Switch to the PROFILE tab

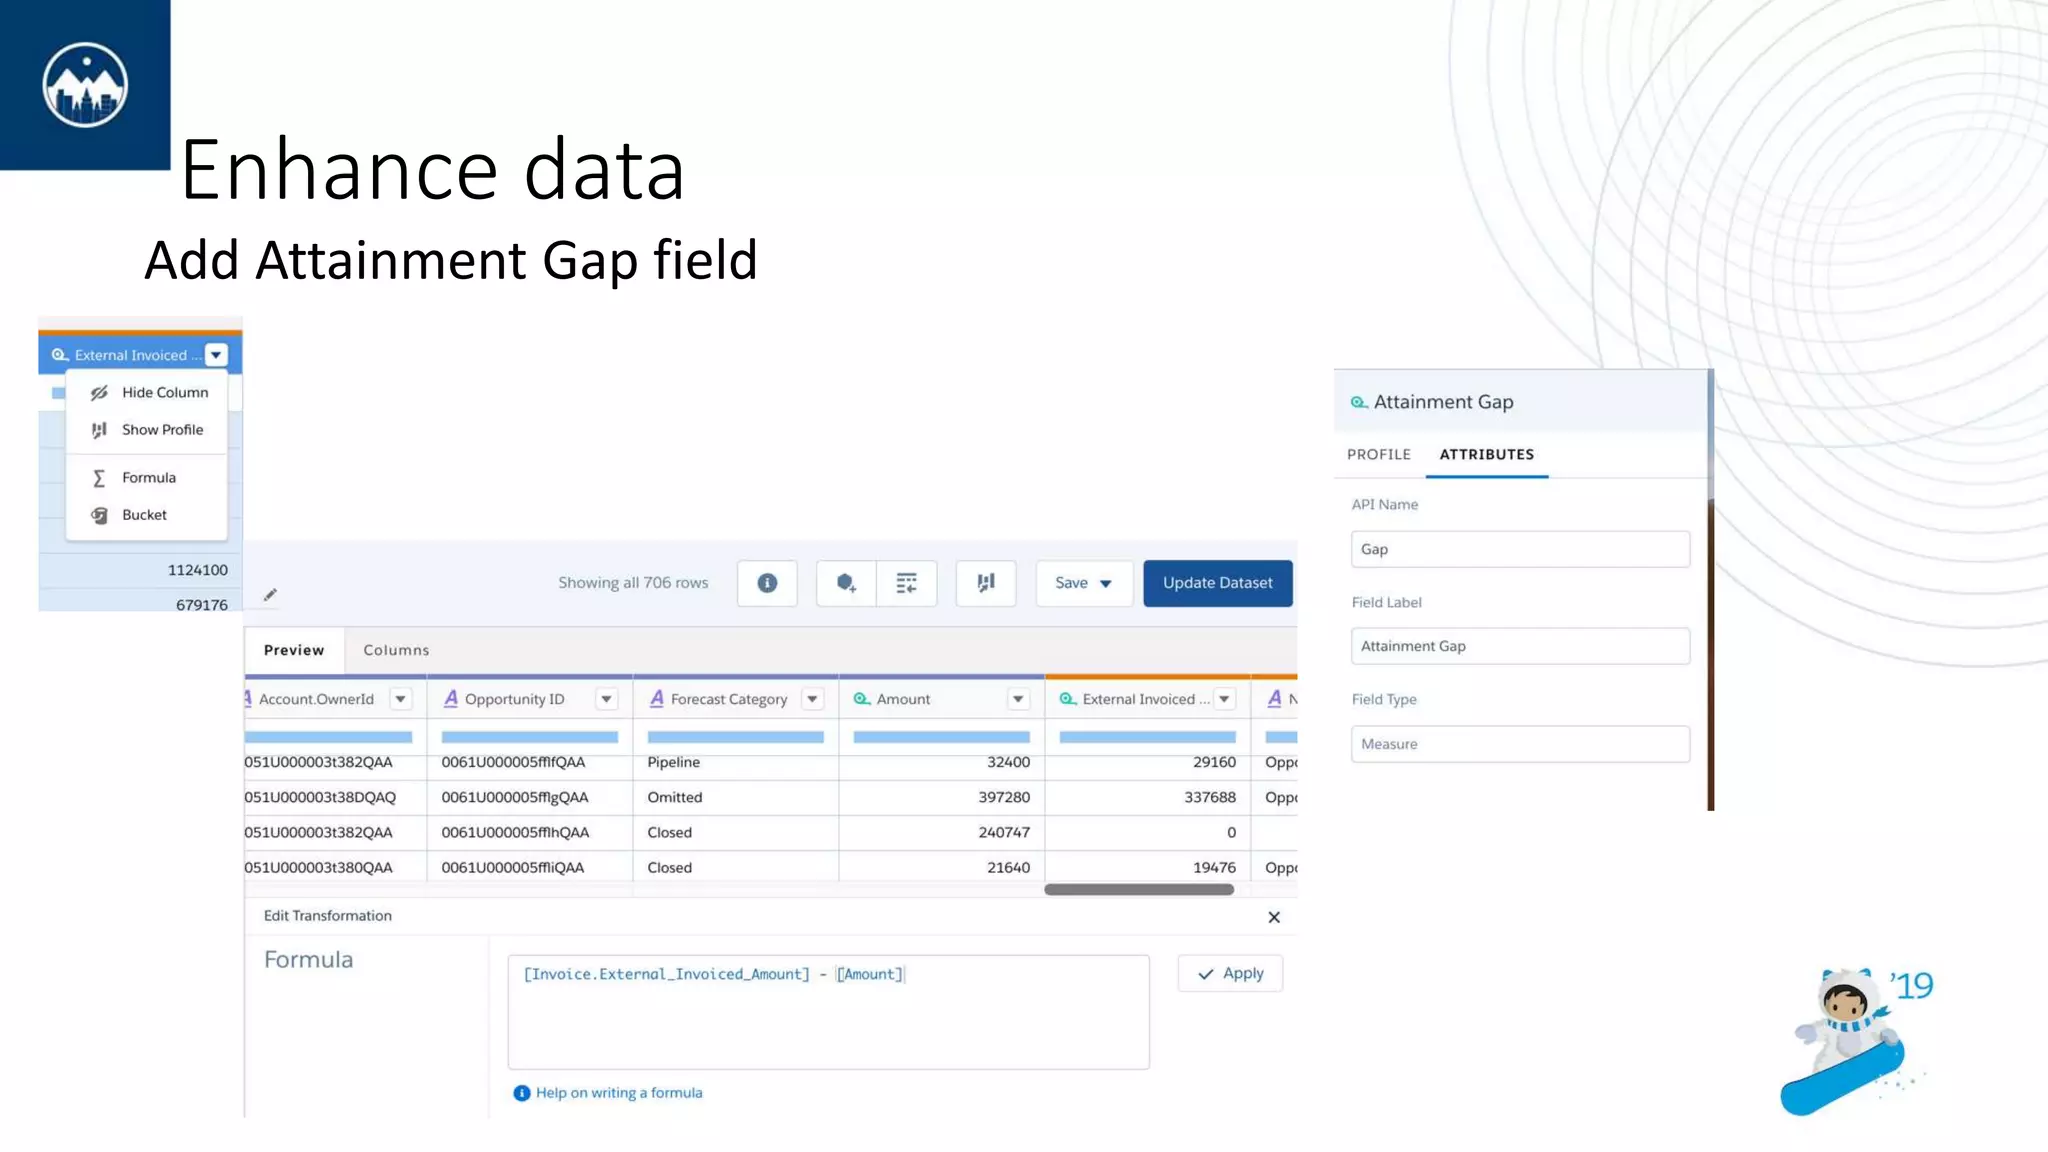(x=1379, y=454)
